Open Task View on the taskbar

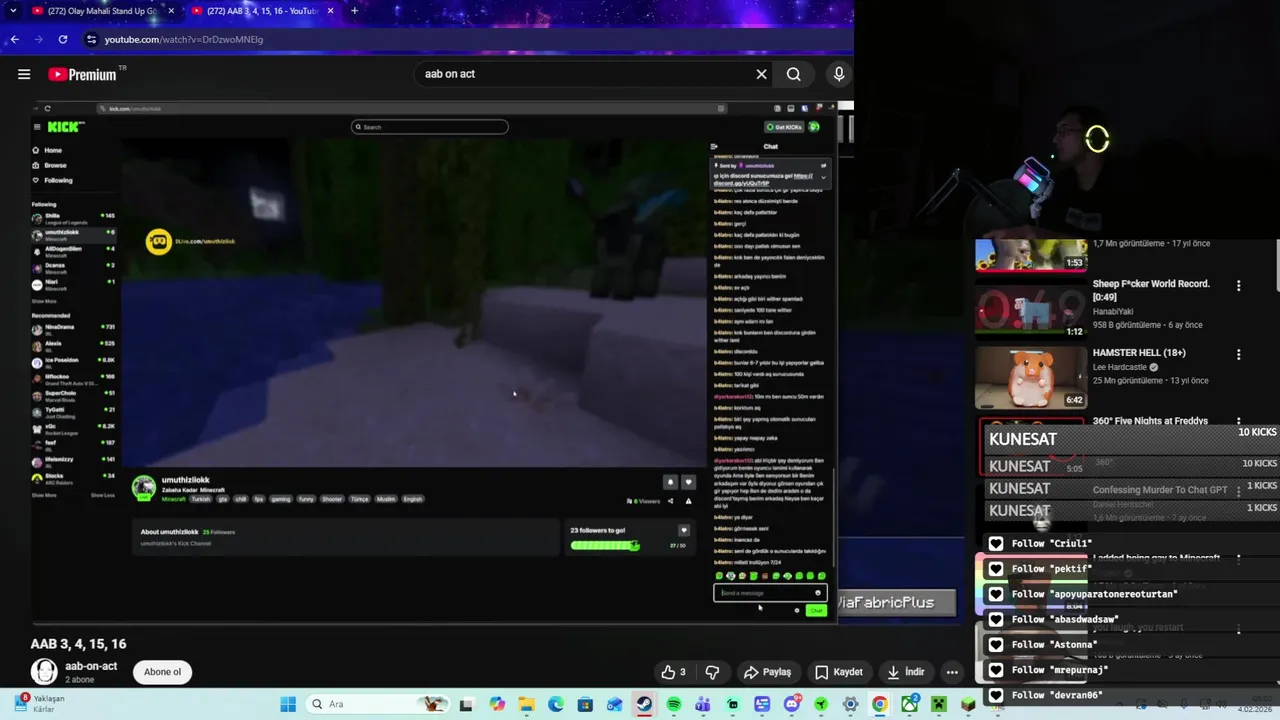coord(466,704)
